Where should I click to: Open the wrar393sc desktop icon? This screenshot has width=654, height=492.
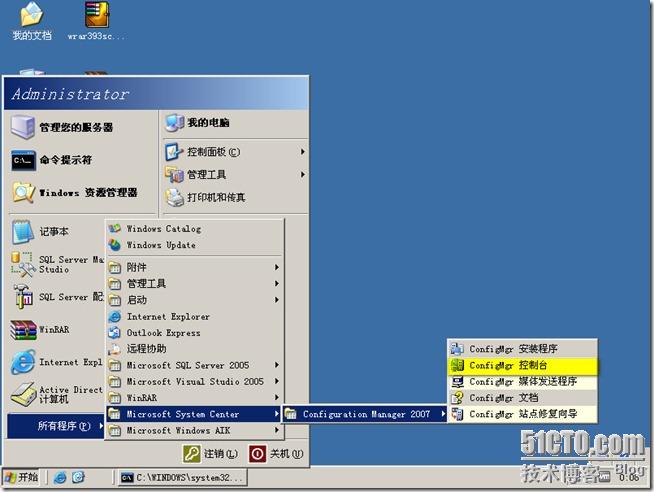pos(97,21)
